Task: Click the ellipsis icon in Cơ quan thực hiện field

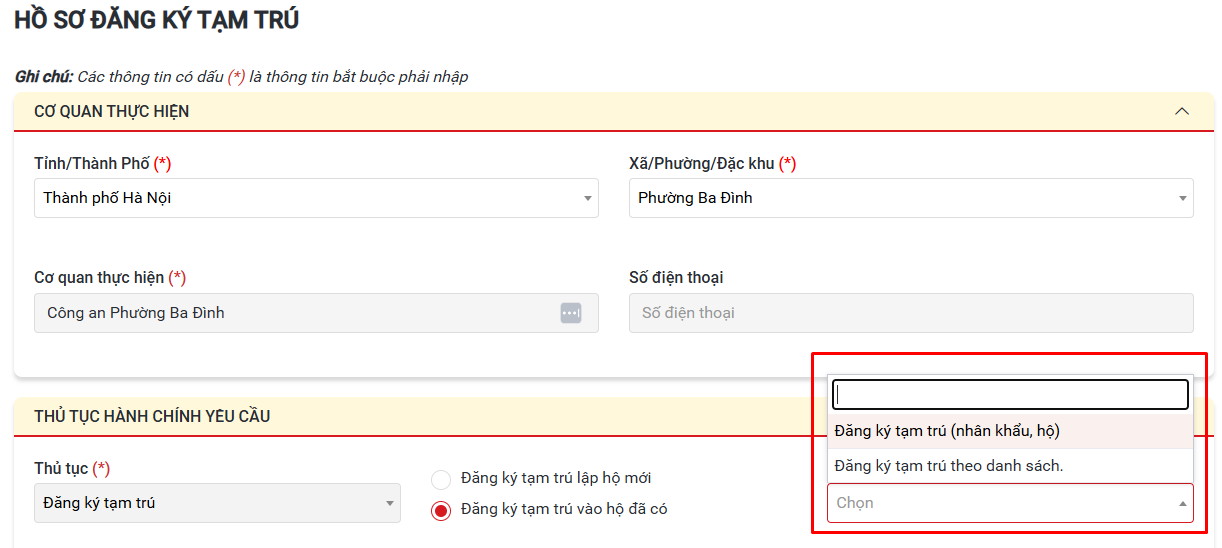Action: click(570, 313)
